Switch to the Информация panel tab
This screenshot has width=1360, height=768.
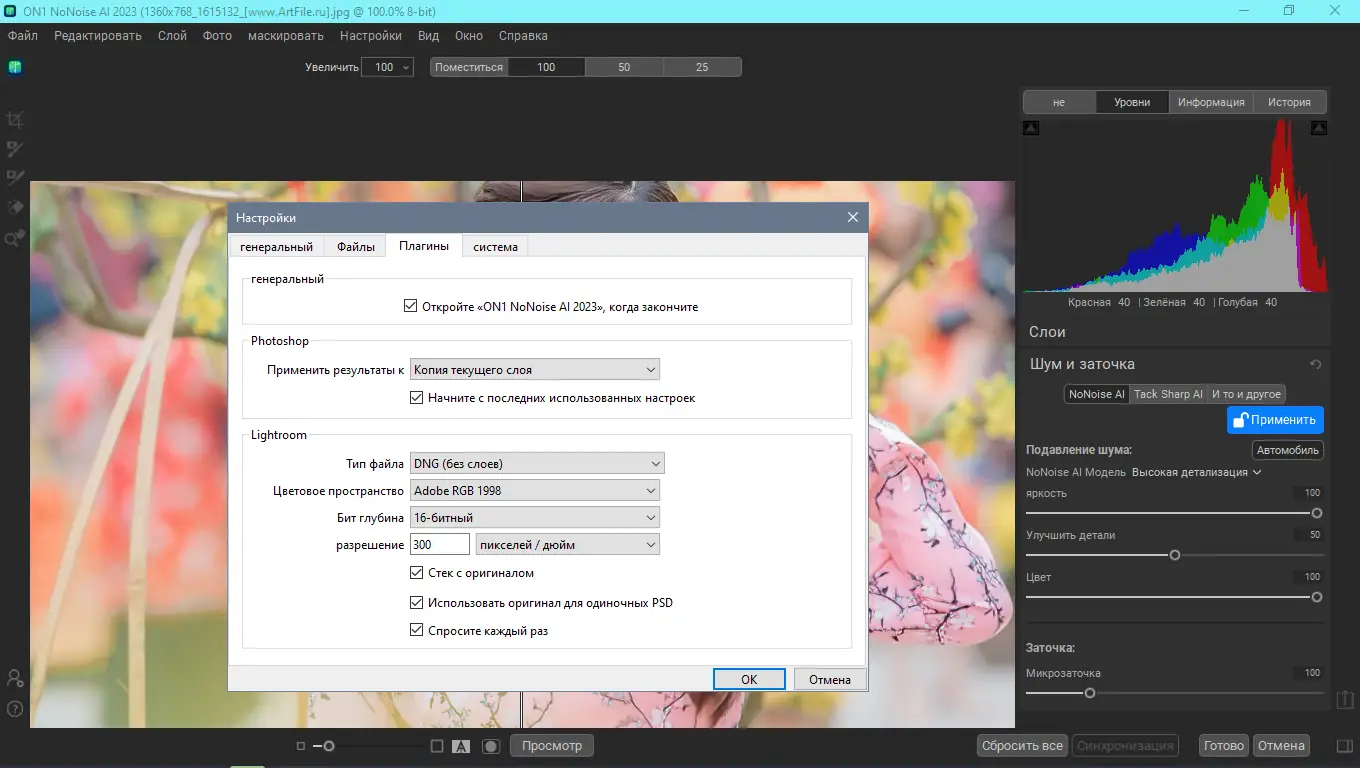(1211, 102)
